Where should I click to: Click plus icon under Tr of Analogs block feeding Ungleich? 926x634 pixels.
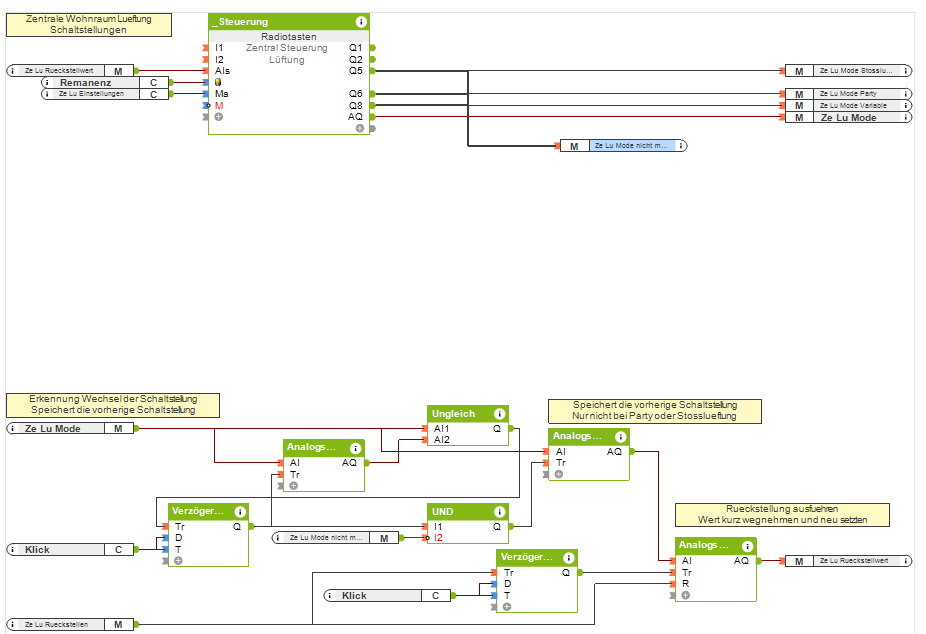tap(294, 486)
